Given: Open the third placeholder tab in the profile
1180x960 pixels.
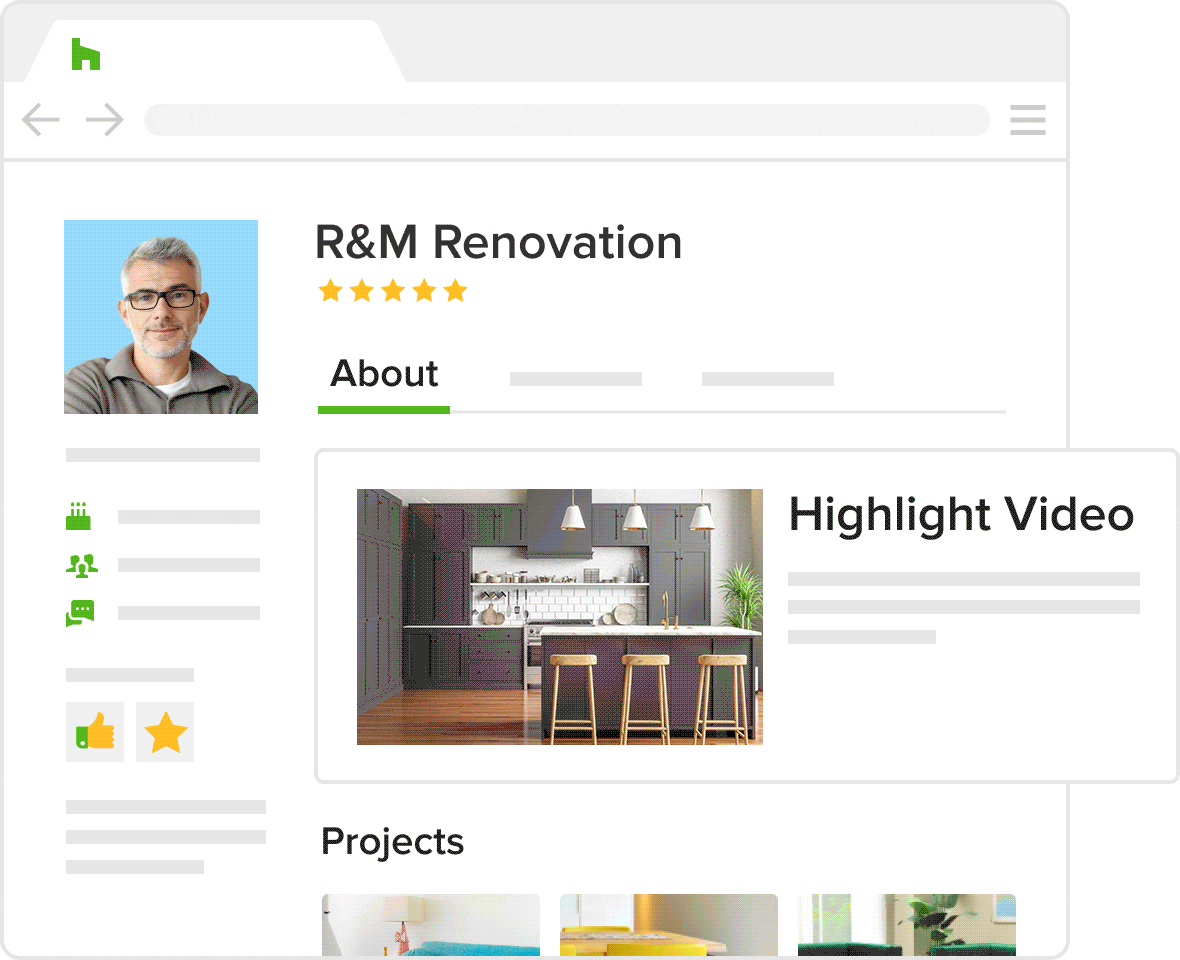Looking at the screenshot, I should click(x=767, y=379).
